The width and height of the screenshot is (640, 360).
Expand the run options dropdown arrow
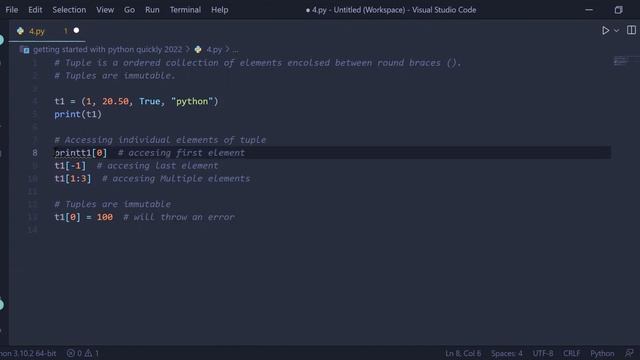click(616, 31)
